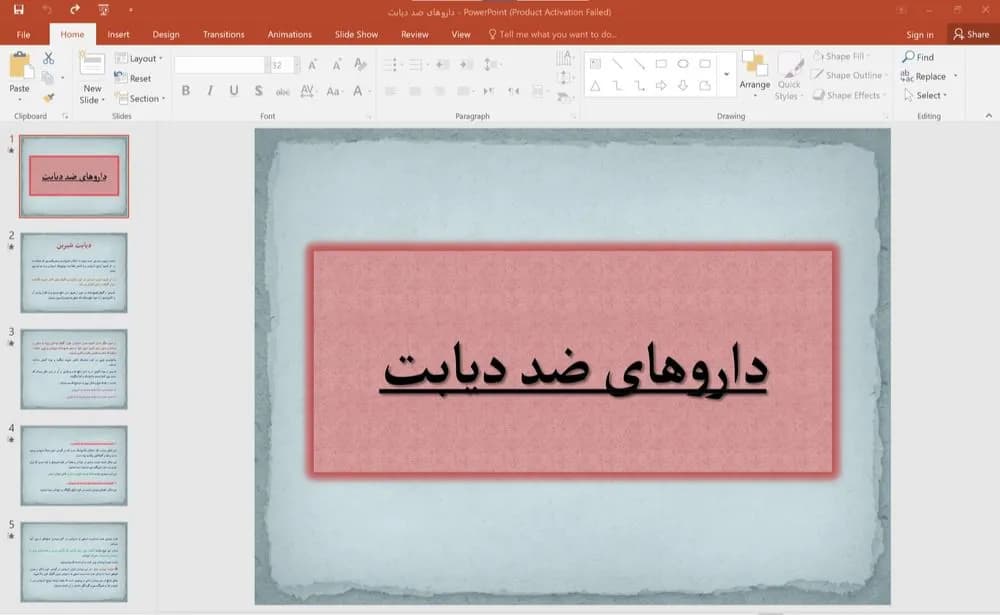This screenshot has width=1000, height=615.
Task: Select the Oval shape in shapes gallery
Action: (x=683, y=64)
